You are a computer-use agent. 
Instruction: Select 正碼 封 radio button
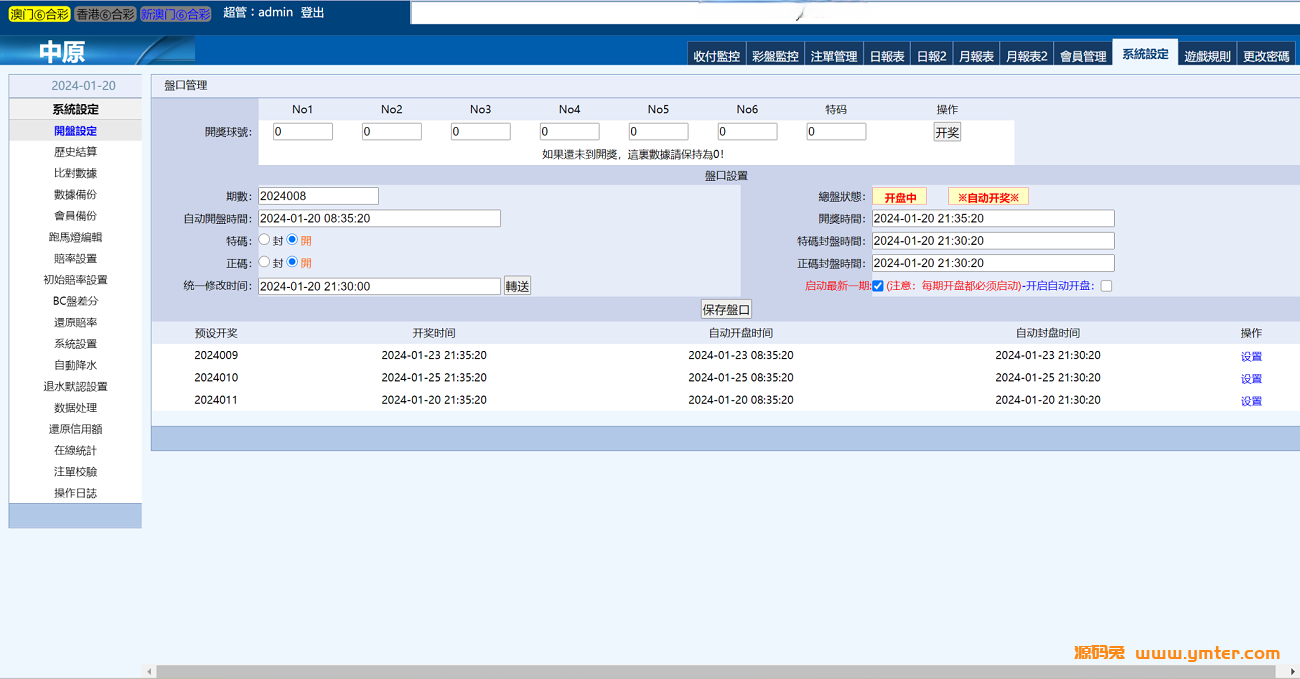click(265, 263)
